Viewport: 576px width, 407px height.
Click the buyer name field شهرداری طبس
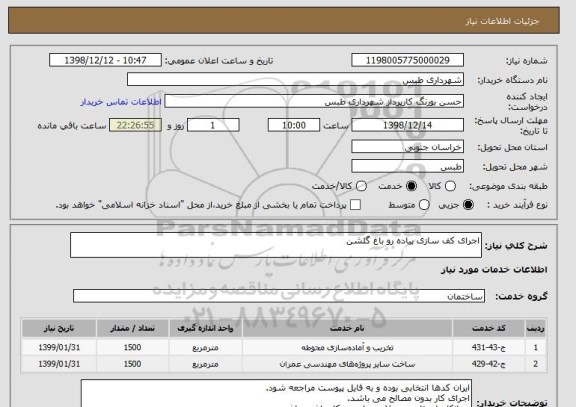295,79
